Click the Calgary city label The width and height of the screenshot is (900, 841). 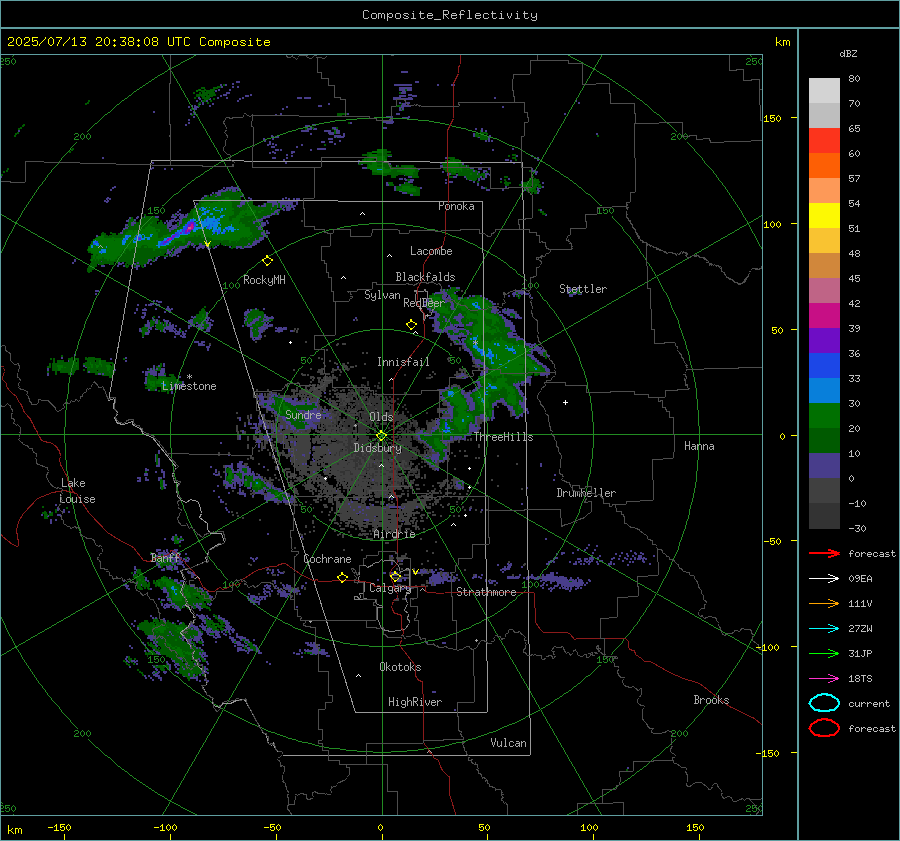click(390, 588)
